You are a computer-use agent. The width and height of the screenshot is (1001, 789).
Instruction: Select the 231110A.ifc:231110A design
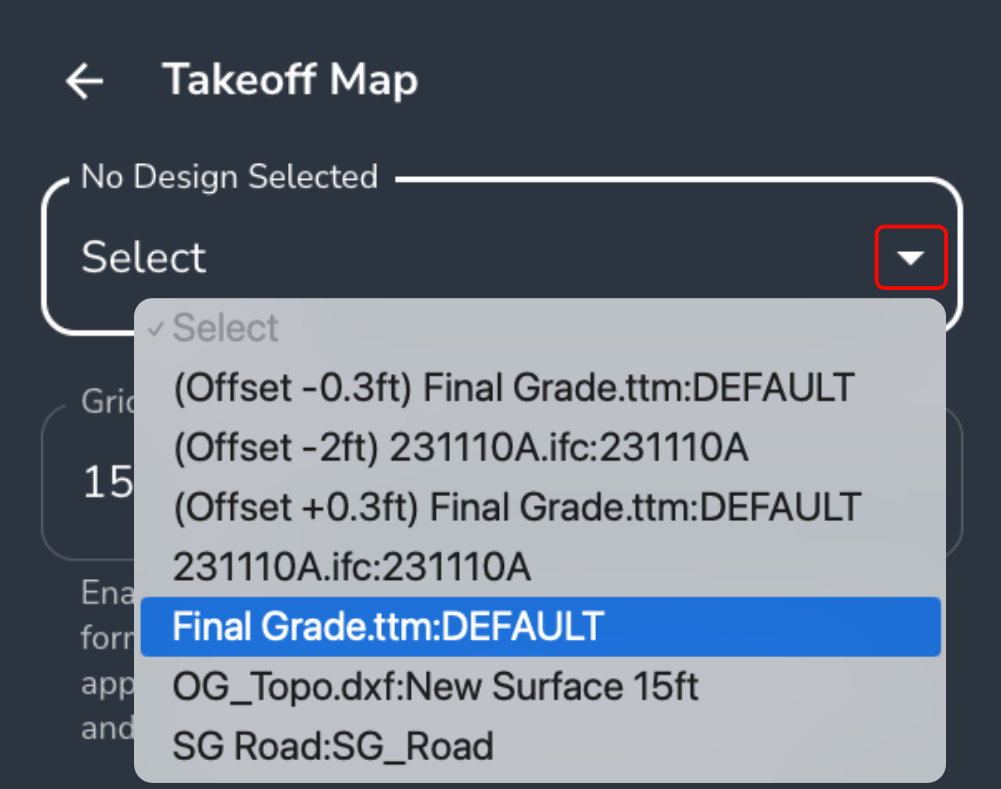point(350,567)
